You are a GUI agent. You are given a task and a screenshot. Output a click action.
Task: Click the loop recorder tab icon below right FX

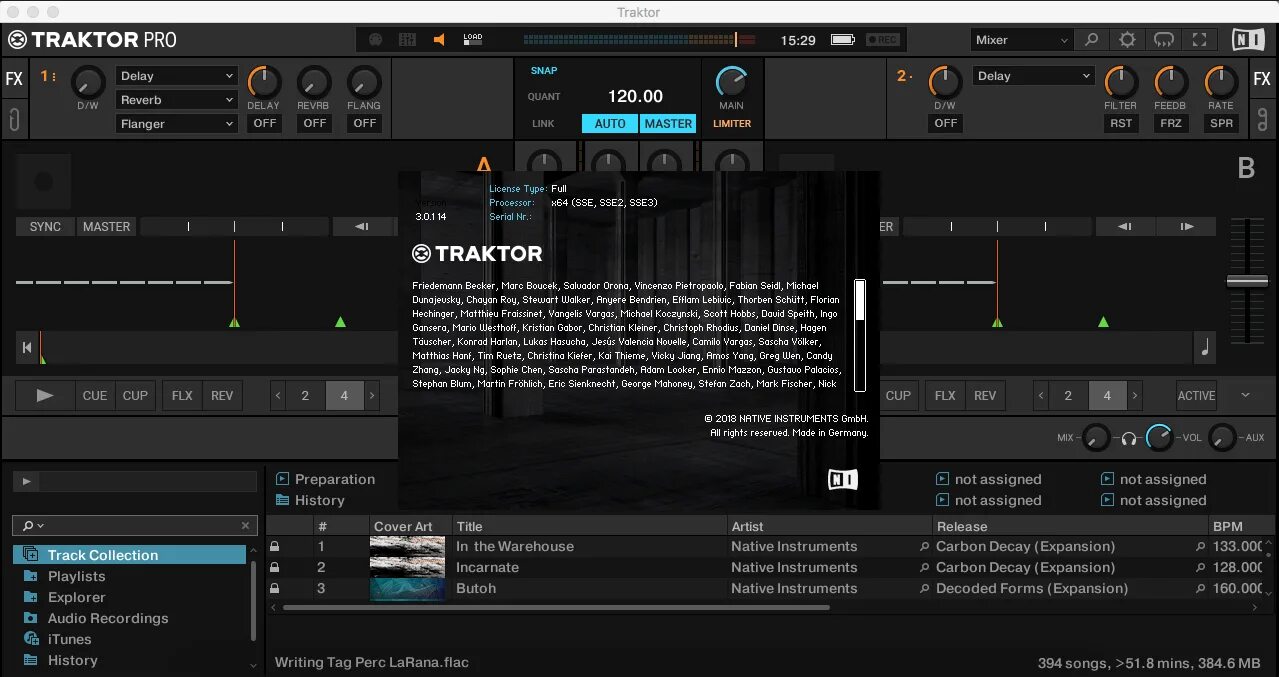click(x=1262, y=120)
